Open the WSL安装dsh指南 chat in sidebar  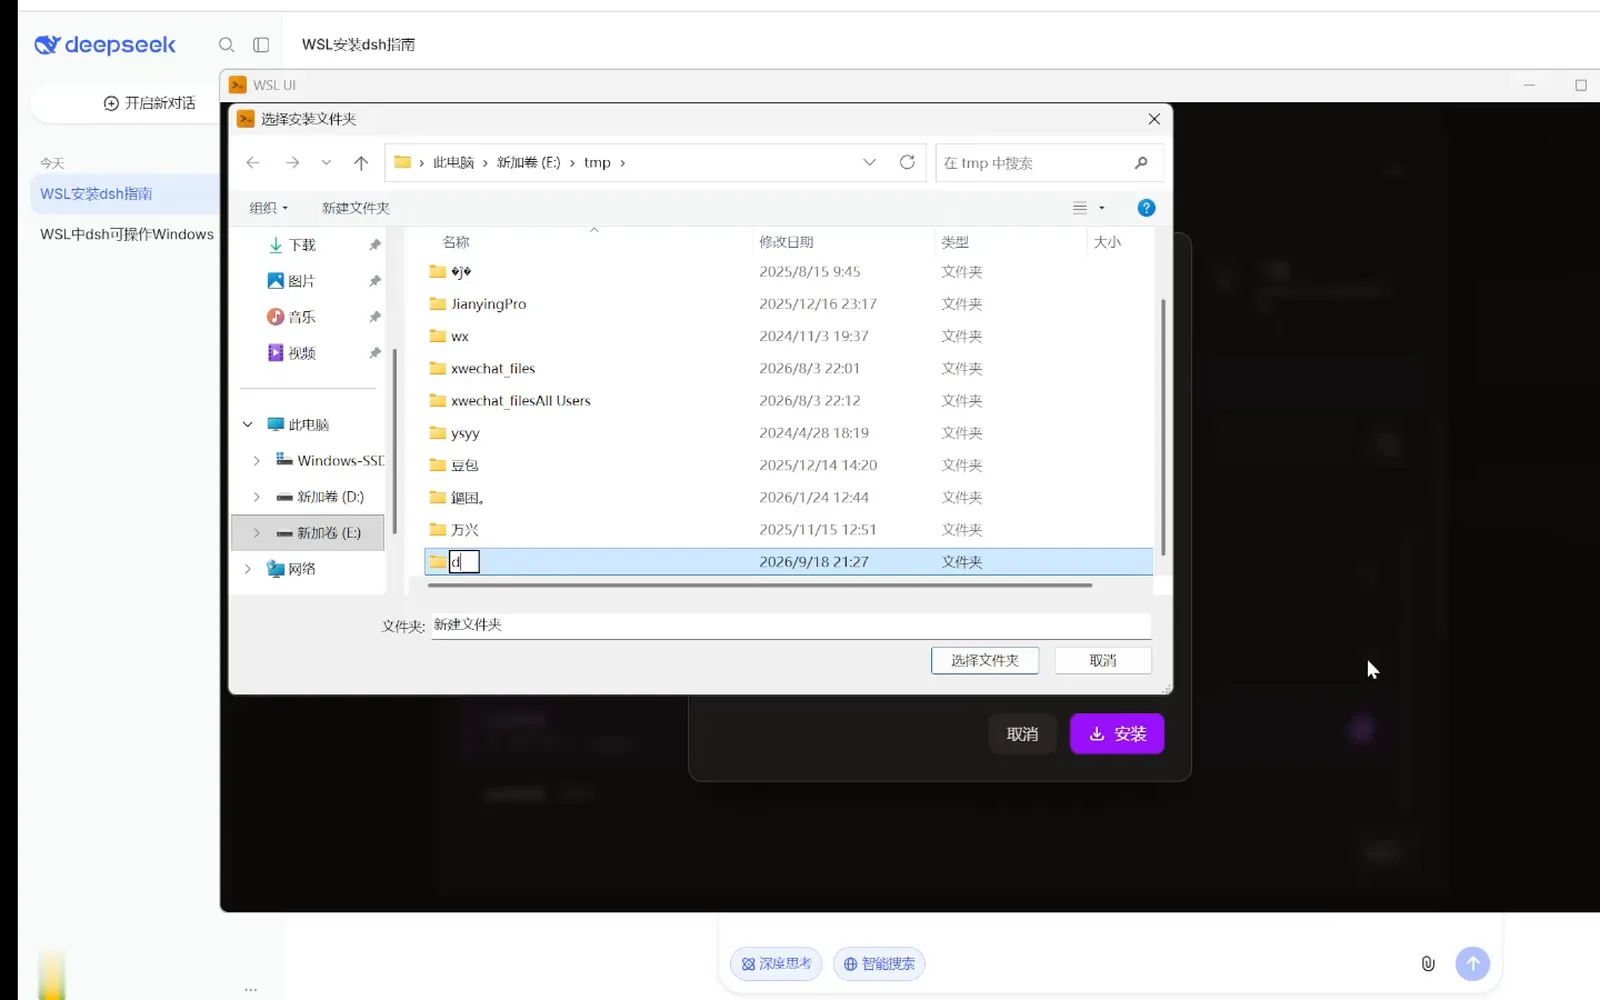125,194
